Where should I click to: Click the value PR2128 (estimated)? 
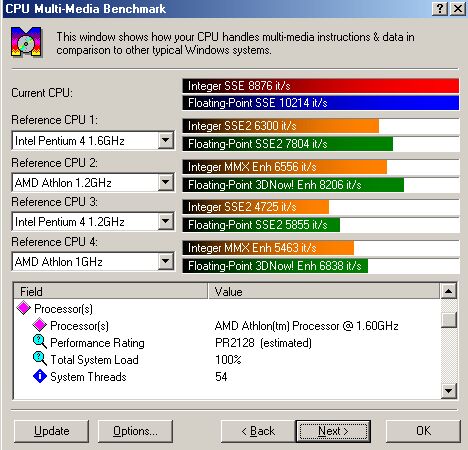(263, 343)
